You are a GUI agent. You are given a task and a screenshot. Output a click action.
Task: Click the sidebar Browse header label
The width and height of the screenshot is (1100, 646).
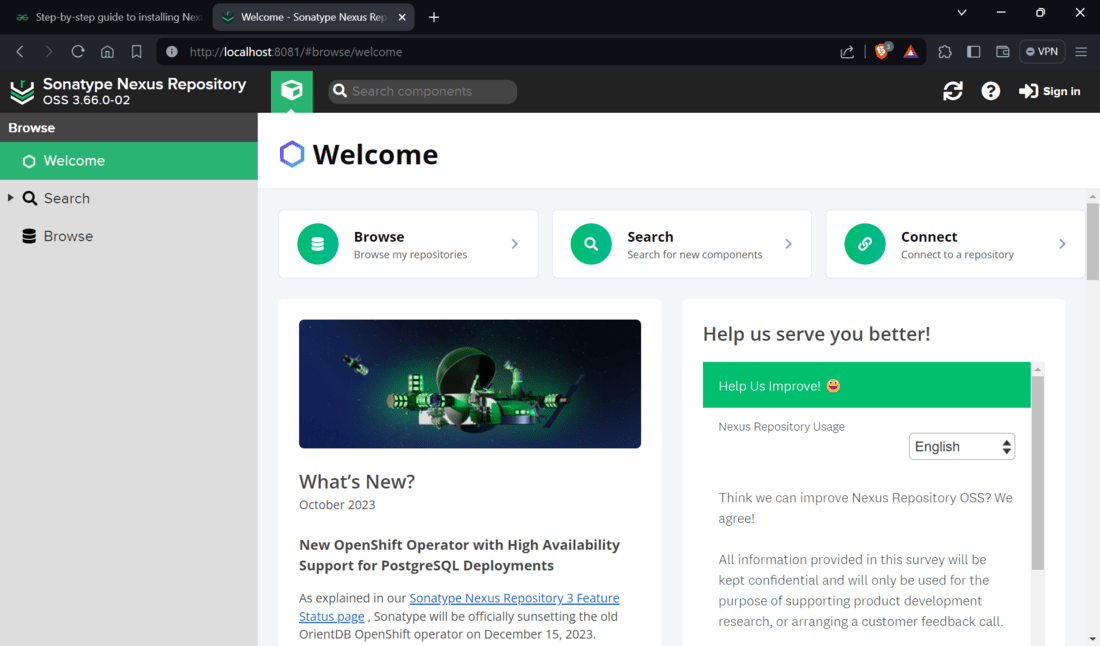32,128
